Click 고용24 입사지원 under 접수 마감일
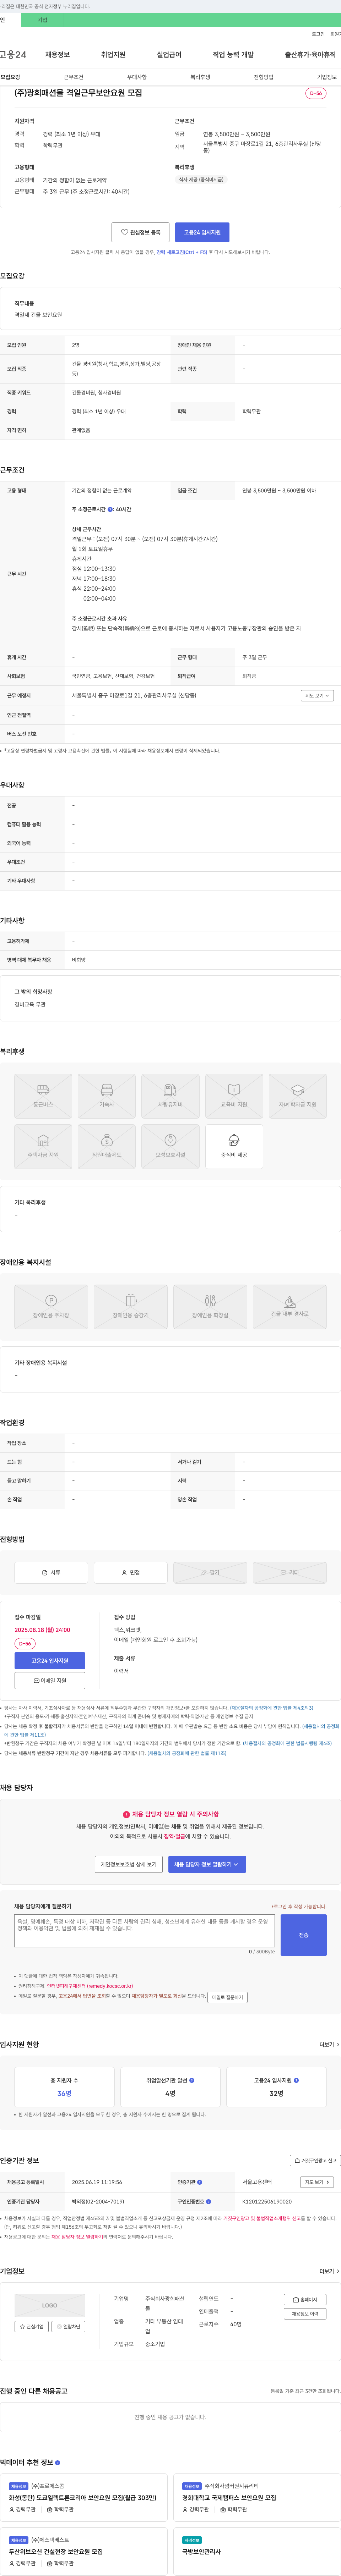The width and height of the screenshot is (341, 2576). coord(50,1661)
